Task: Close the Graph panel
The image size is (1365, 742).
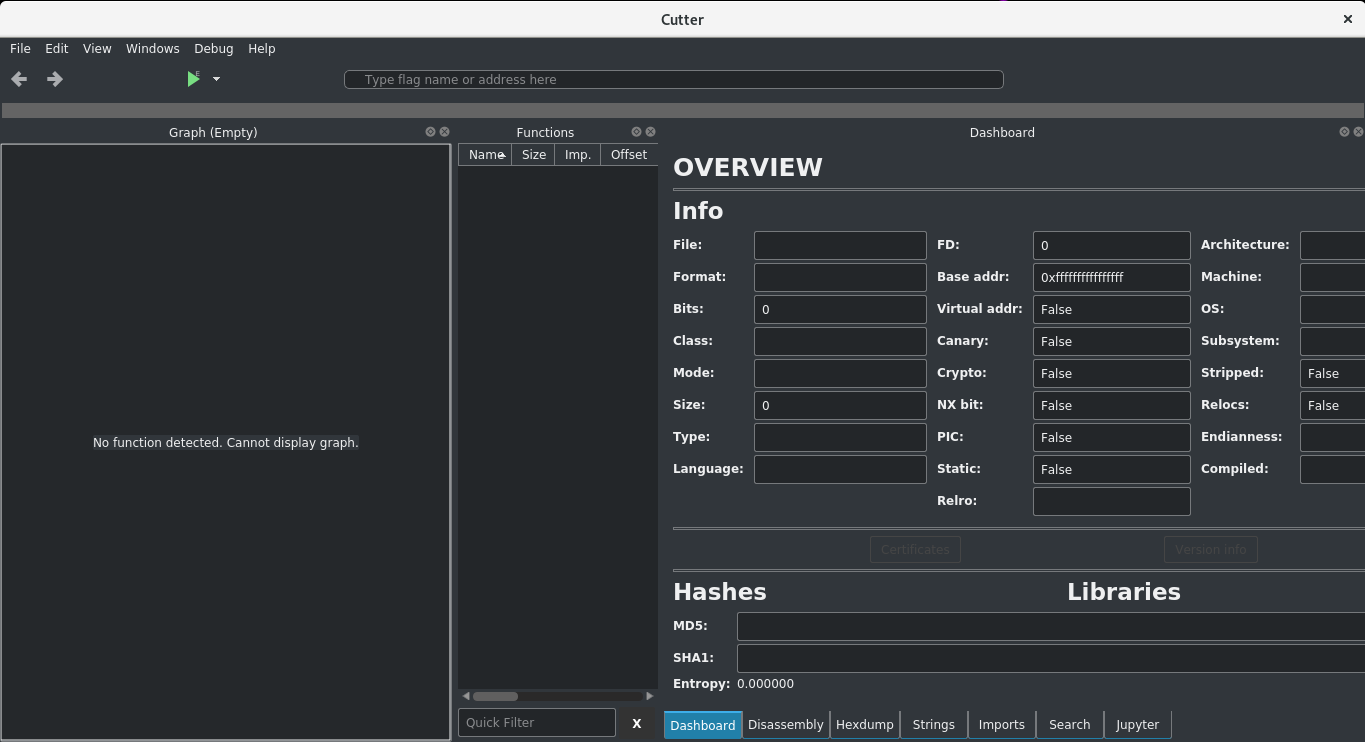Action: click(x=445, y=132)
